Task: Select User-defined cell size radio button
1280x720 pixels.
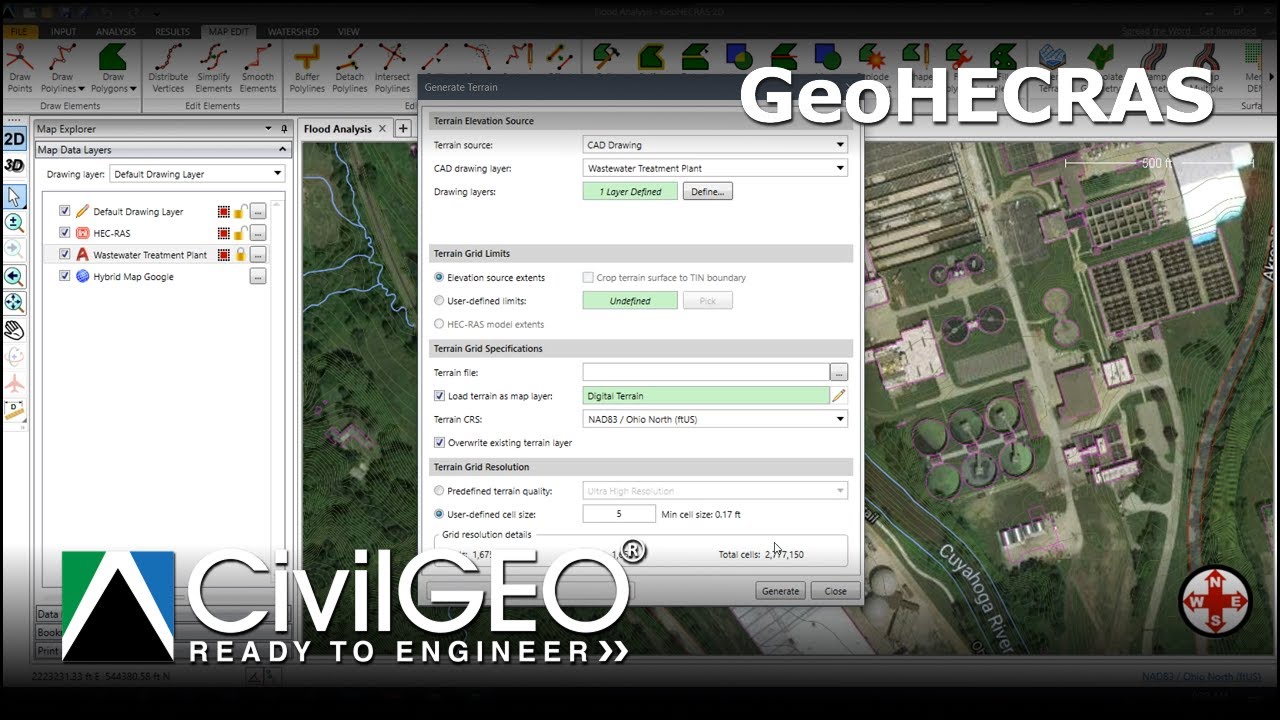Action: pyautogui.click(x=439, y=514)
